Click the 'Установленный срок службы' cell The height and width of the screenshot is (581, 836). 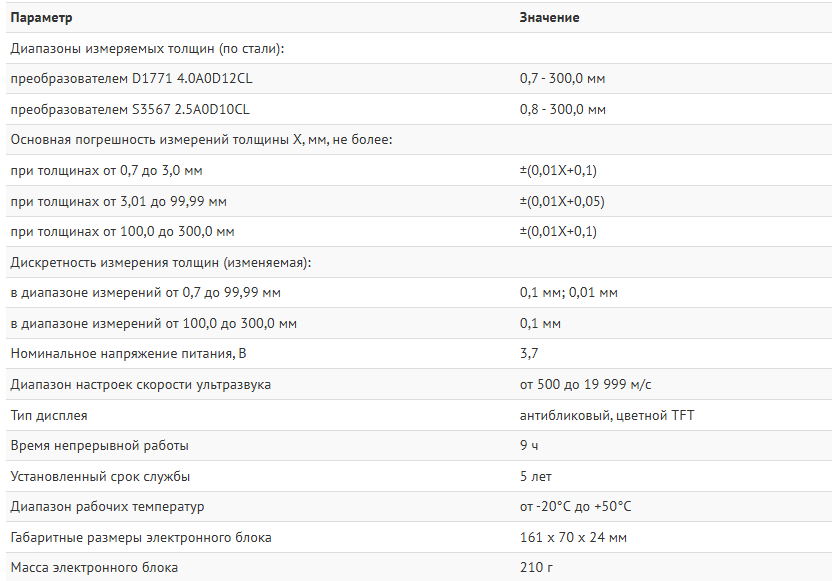(x=100, y=477)
